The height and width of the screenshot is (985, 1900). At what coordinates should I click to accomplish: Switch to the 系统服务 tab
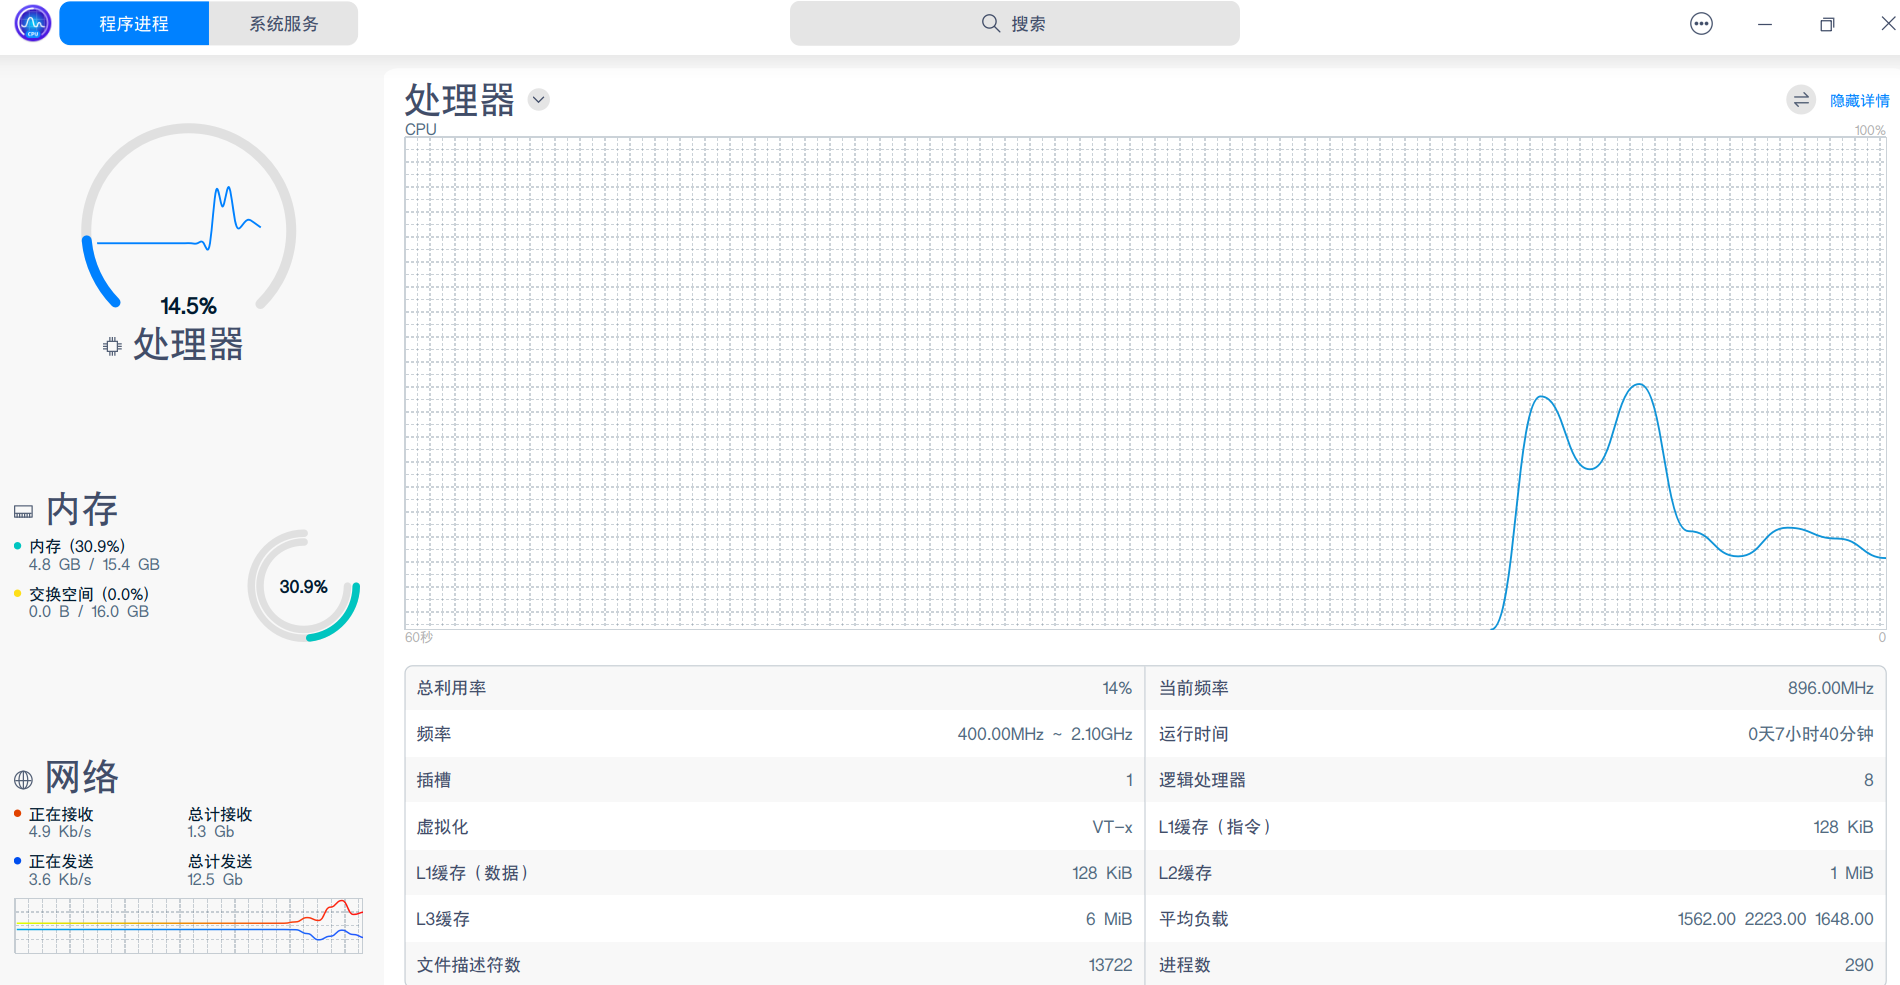click(283, 23)
